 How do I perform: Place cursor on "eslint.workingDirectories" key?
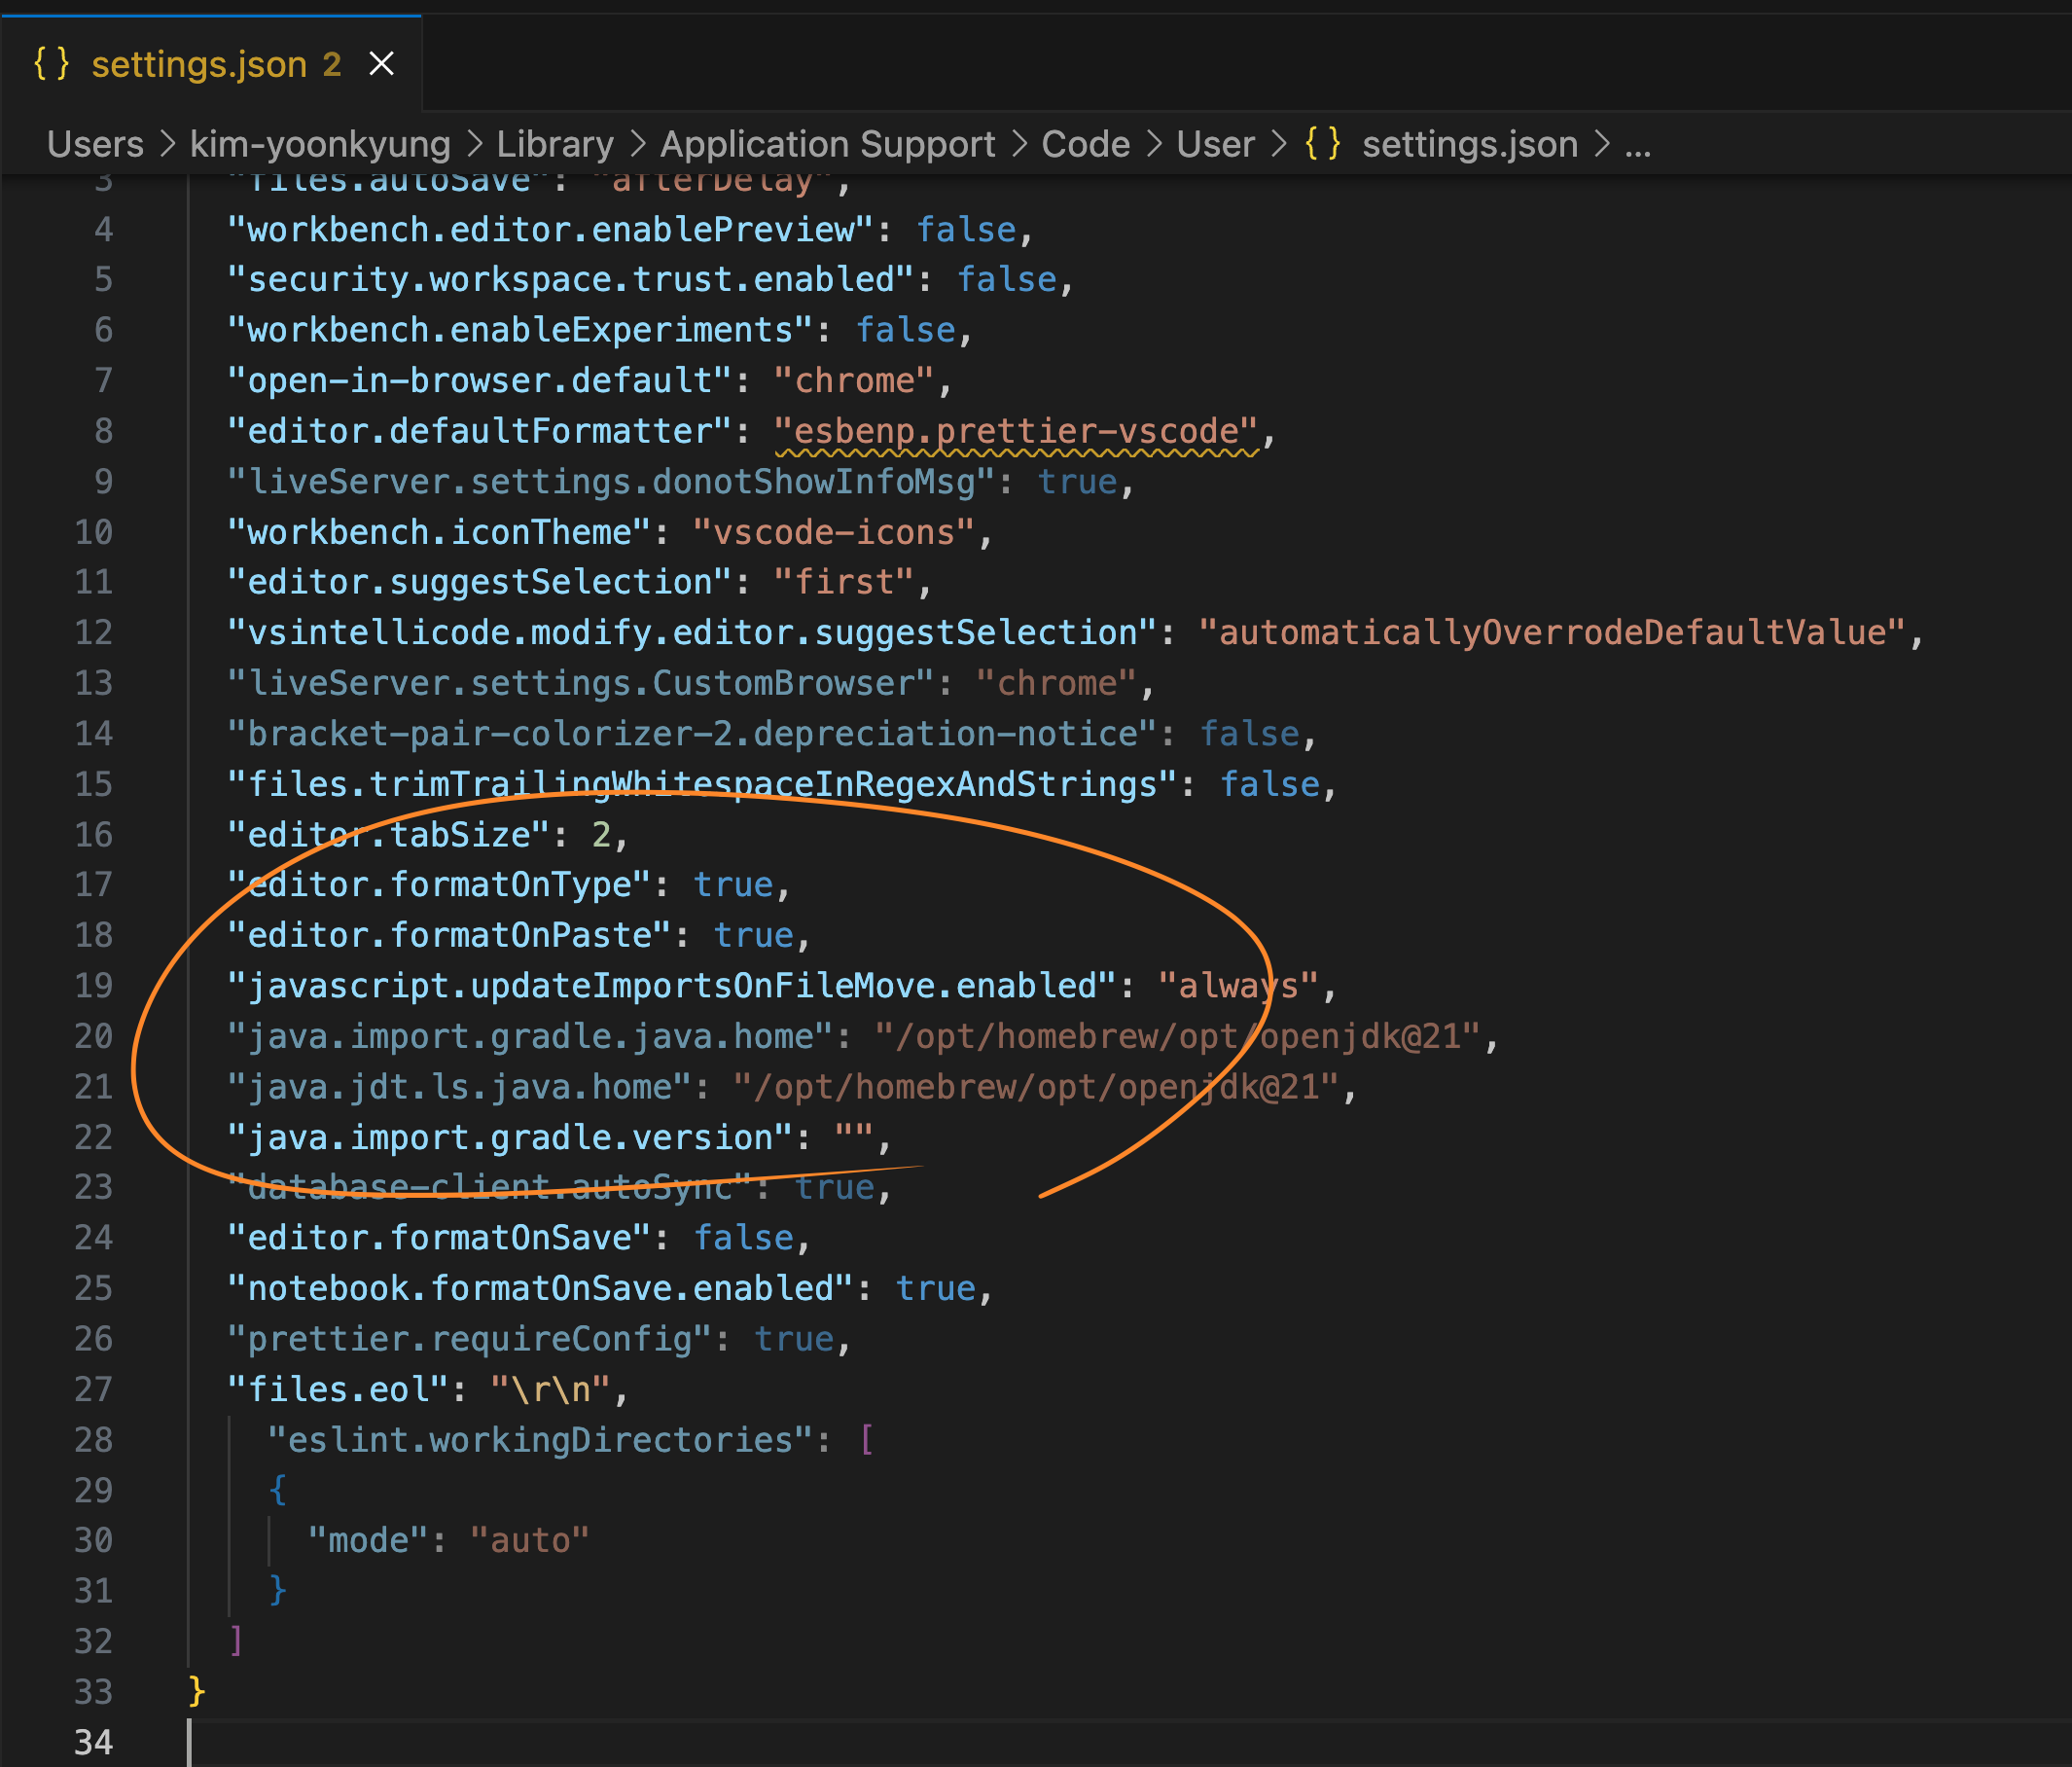point(541,1440)
